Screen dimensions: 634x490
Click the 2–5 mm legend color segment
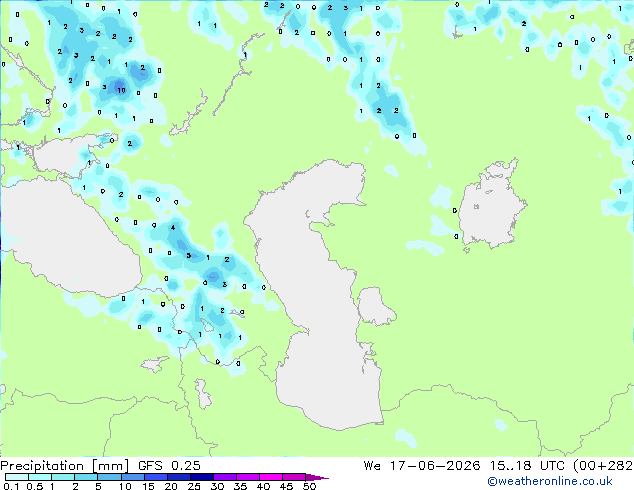tap(87, 477)
